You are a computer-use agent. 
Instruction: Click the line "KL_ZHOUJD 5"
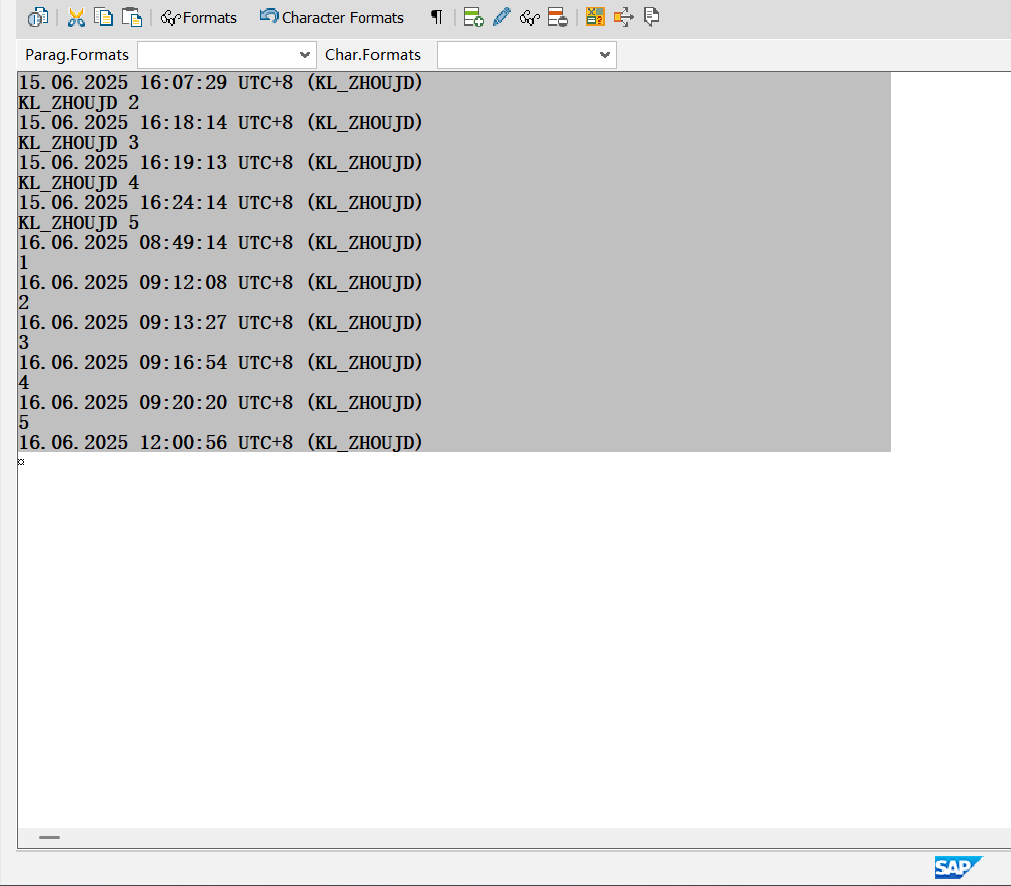pos(79,222)
